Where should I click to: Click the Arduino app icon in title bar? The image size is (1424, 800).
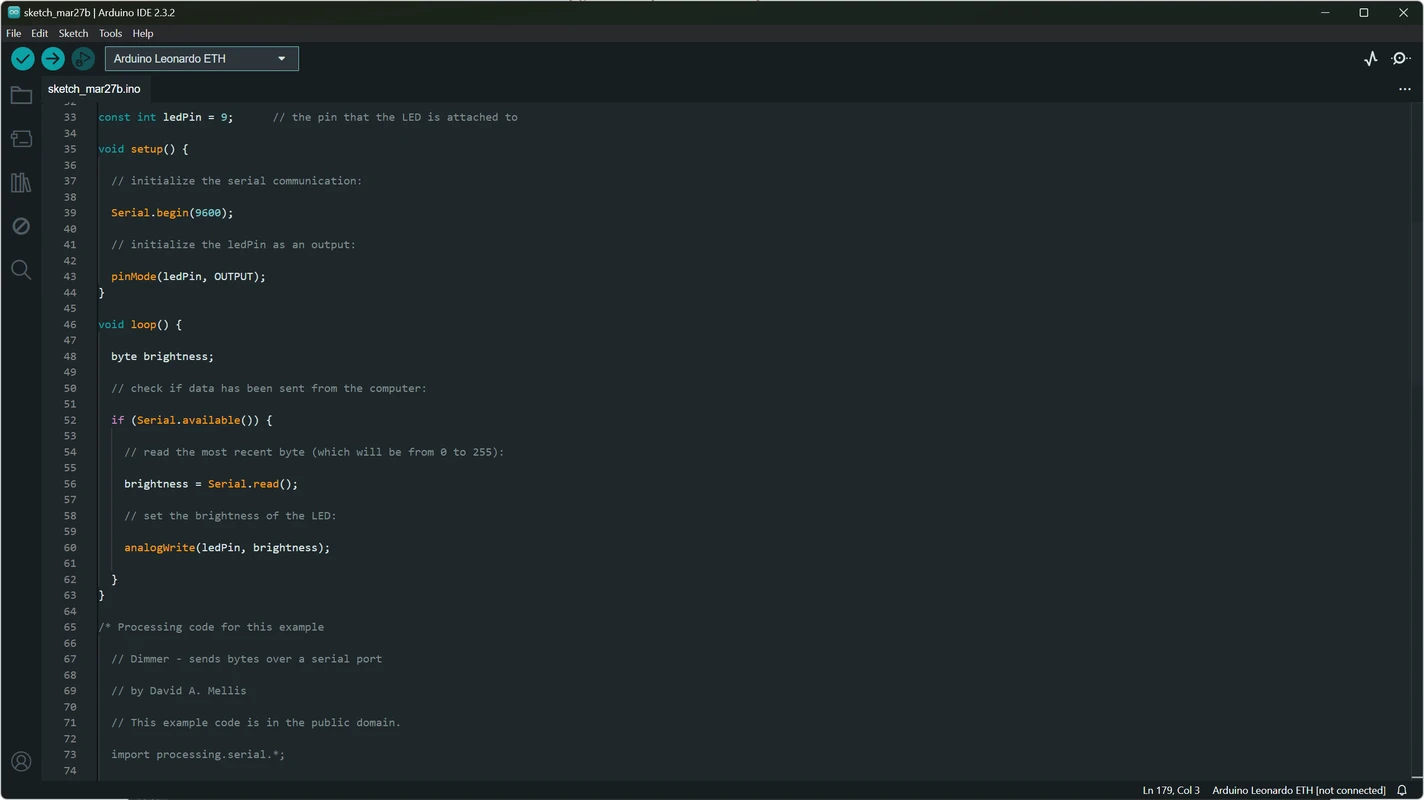pos(13,13)
